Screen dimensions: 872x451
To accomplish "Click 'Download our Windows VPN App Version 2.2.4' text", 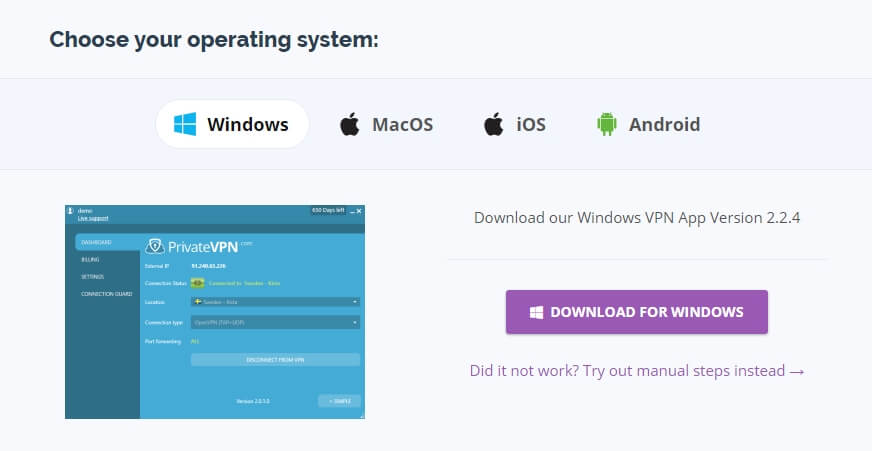I will [637, 217].
